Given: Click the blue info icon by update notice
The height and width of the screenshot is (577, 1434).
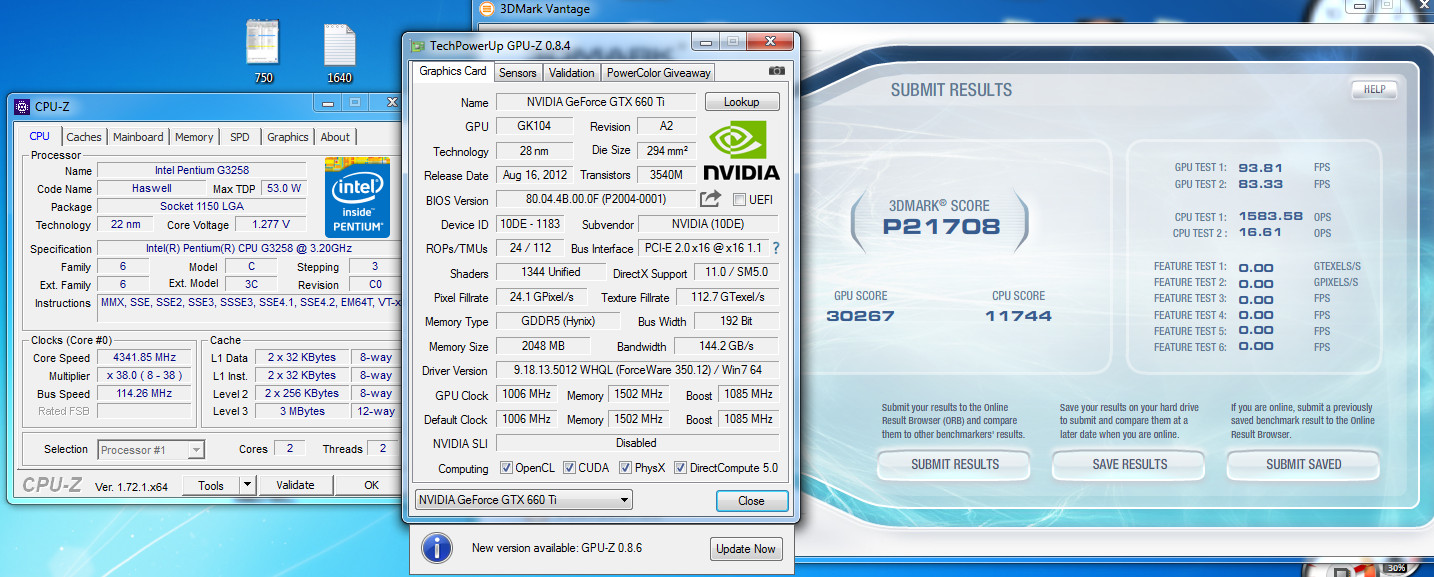Looking at the screenshot, I should click(436, 548).
